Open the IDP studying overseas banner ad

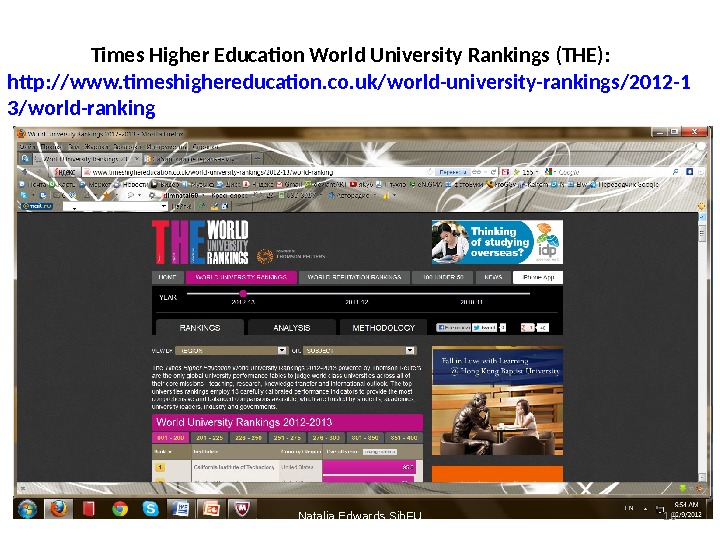tap(497, 242)
